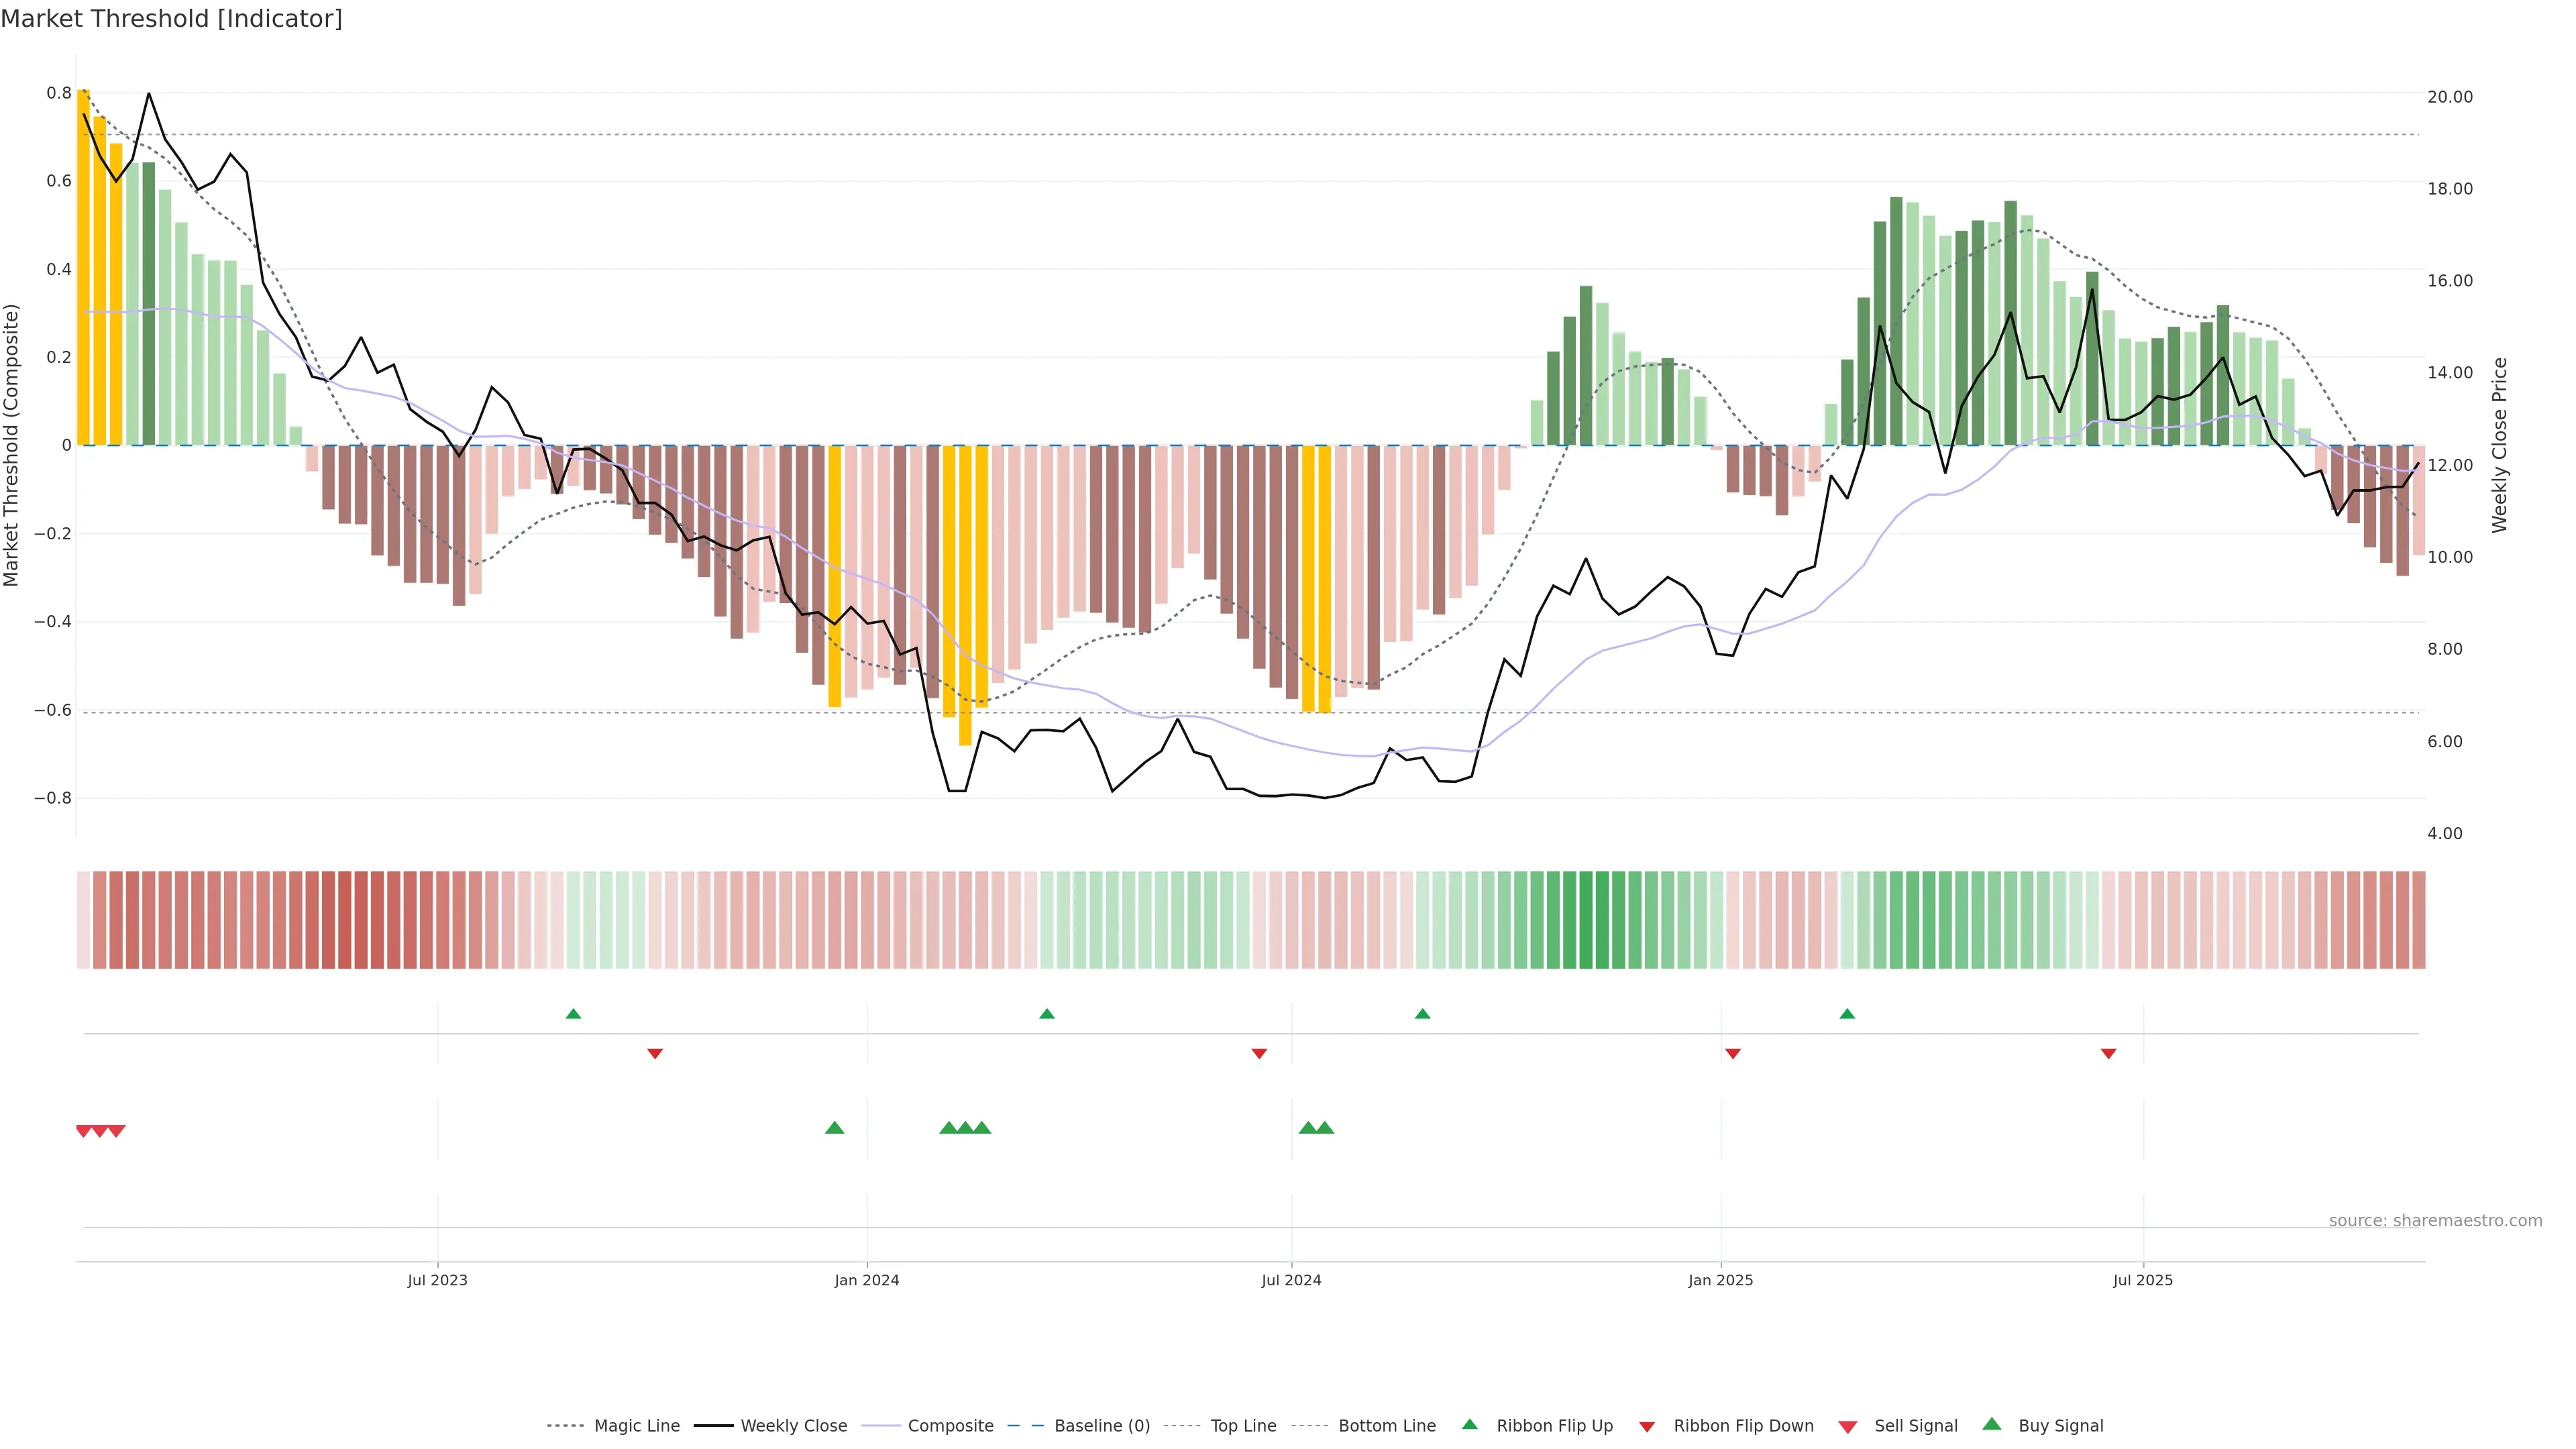
Task: Toggle Composite legend entry
Action: click(x=950, y=1426)
